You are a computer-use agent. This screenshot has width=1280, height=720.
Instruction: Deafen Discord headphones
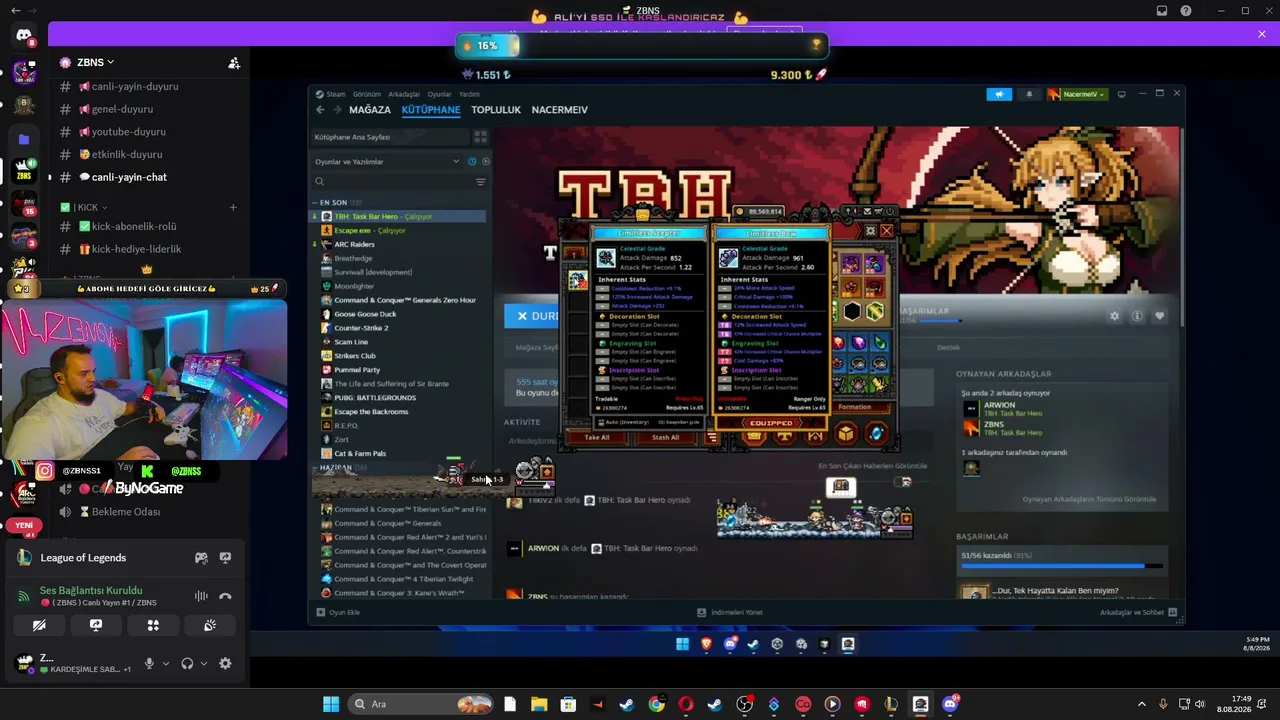[187, 663]
